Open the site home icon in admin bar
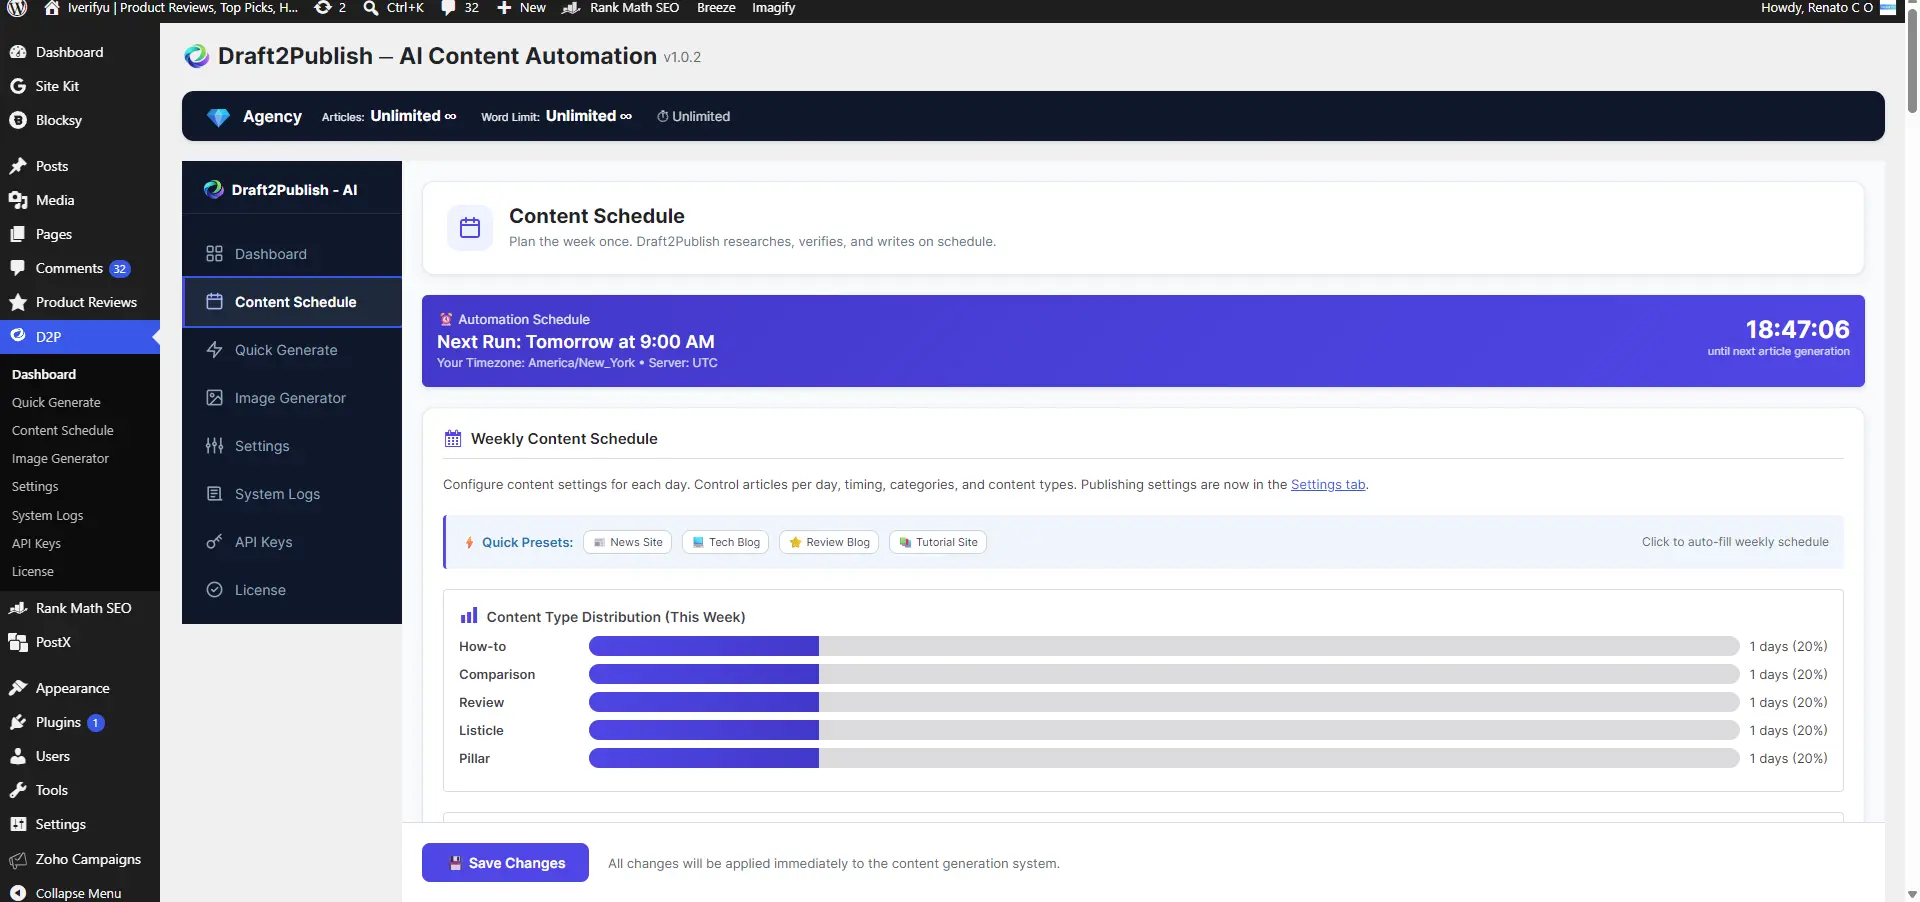Image resolution: width=1920 pixels, height=902 pixels. tap(52, 7)
